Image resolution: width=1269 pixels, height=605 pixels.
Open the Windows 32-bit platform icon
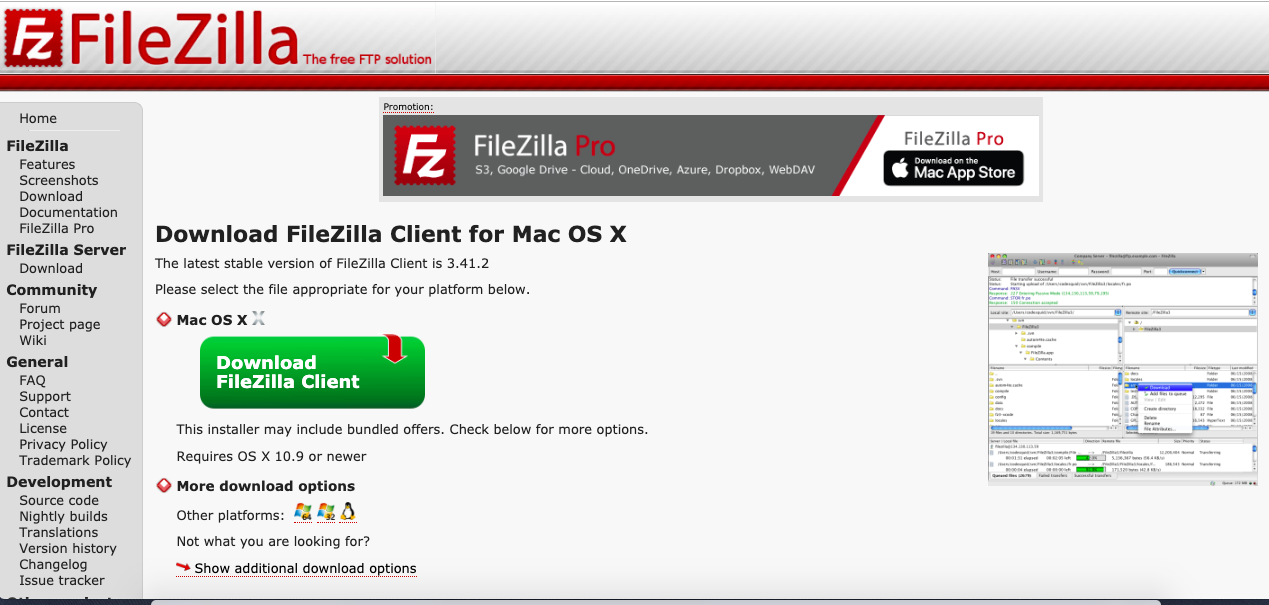326,513
